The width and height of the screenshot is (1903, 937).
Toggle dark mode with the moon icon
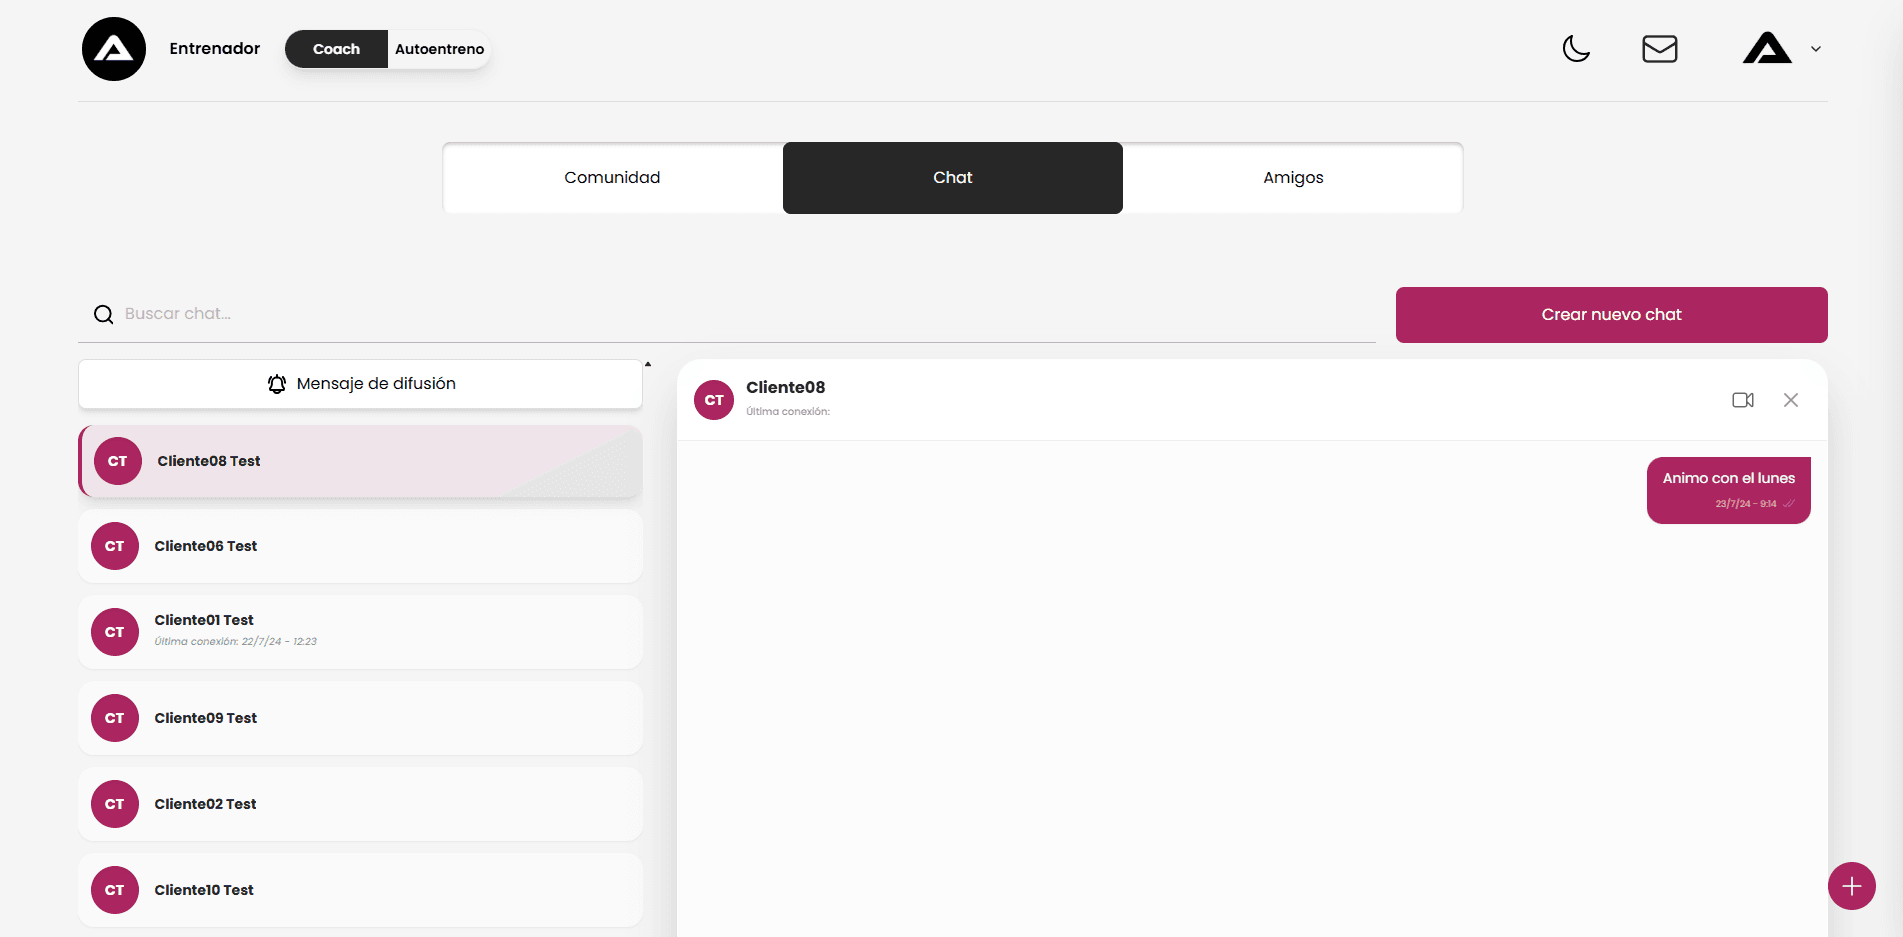click(1576, 48)
